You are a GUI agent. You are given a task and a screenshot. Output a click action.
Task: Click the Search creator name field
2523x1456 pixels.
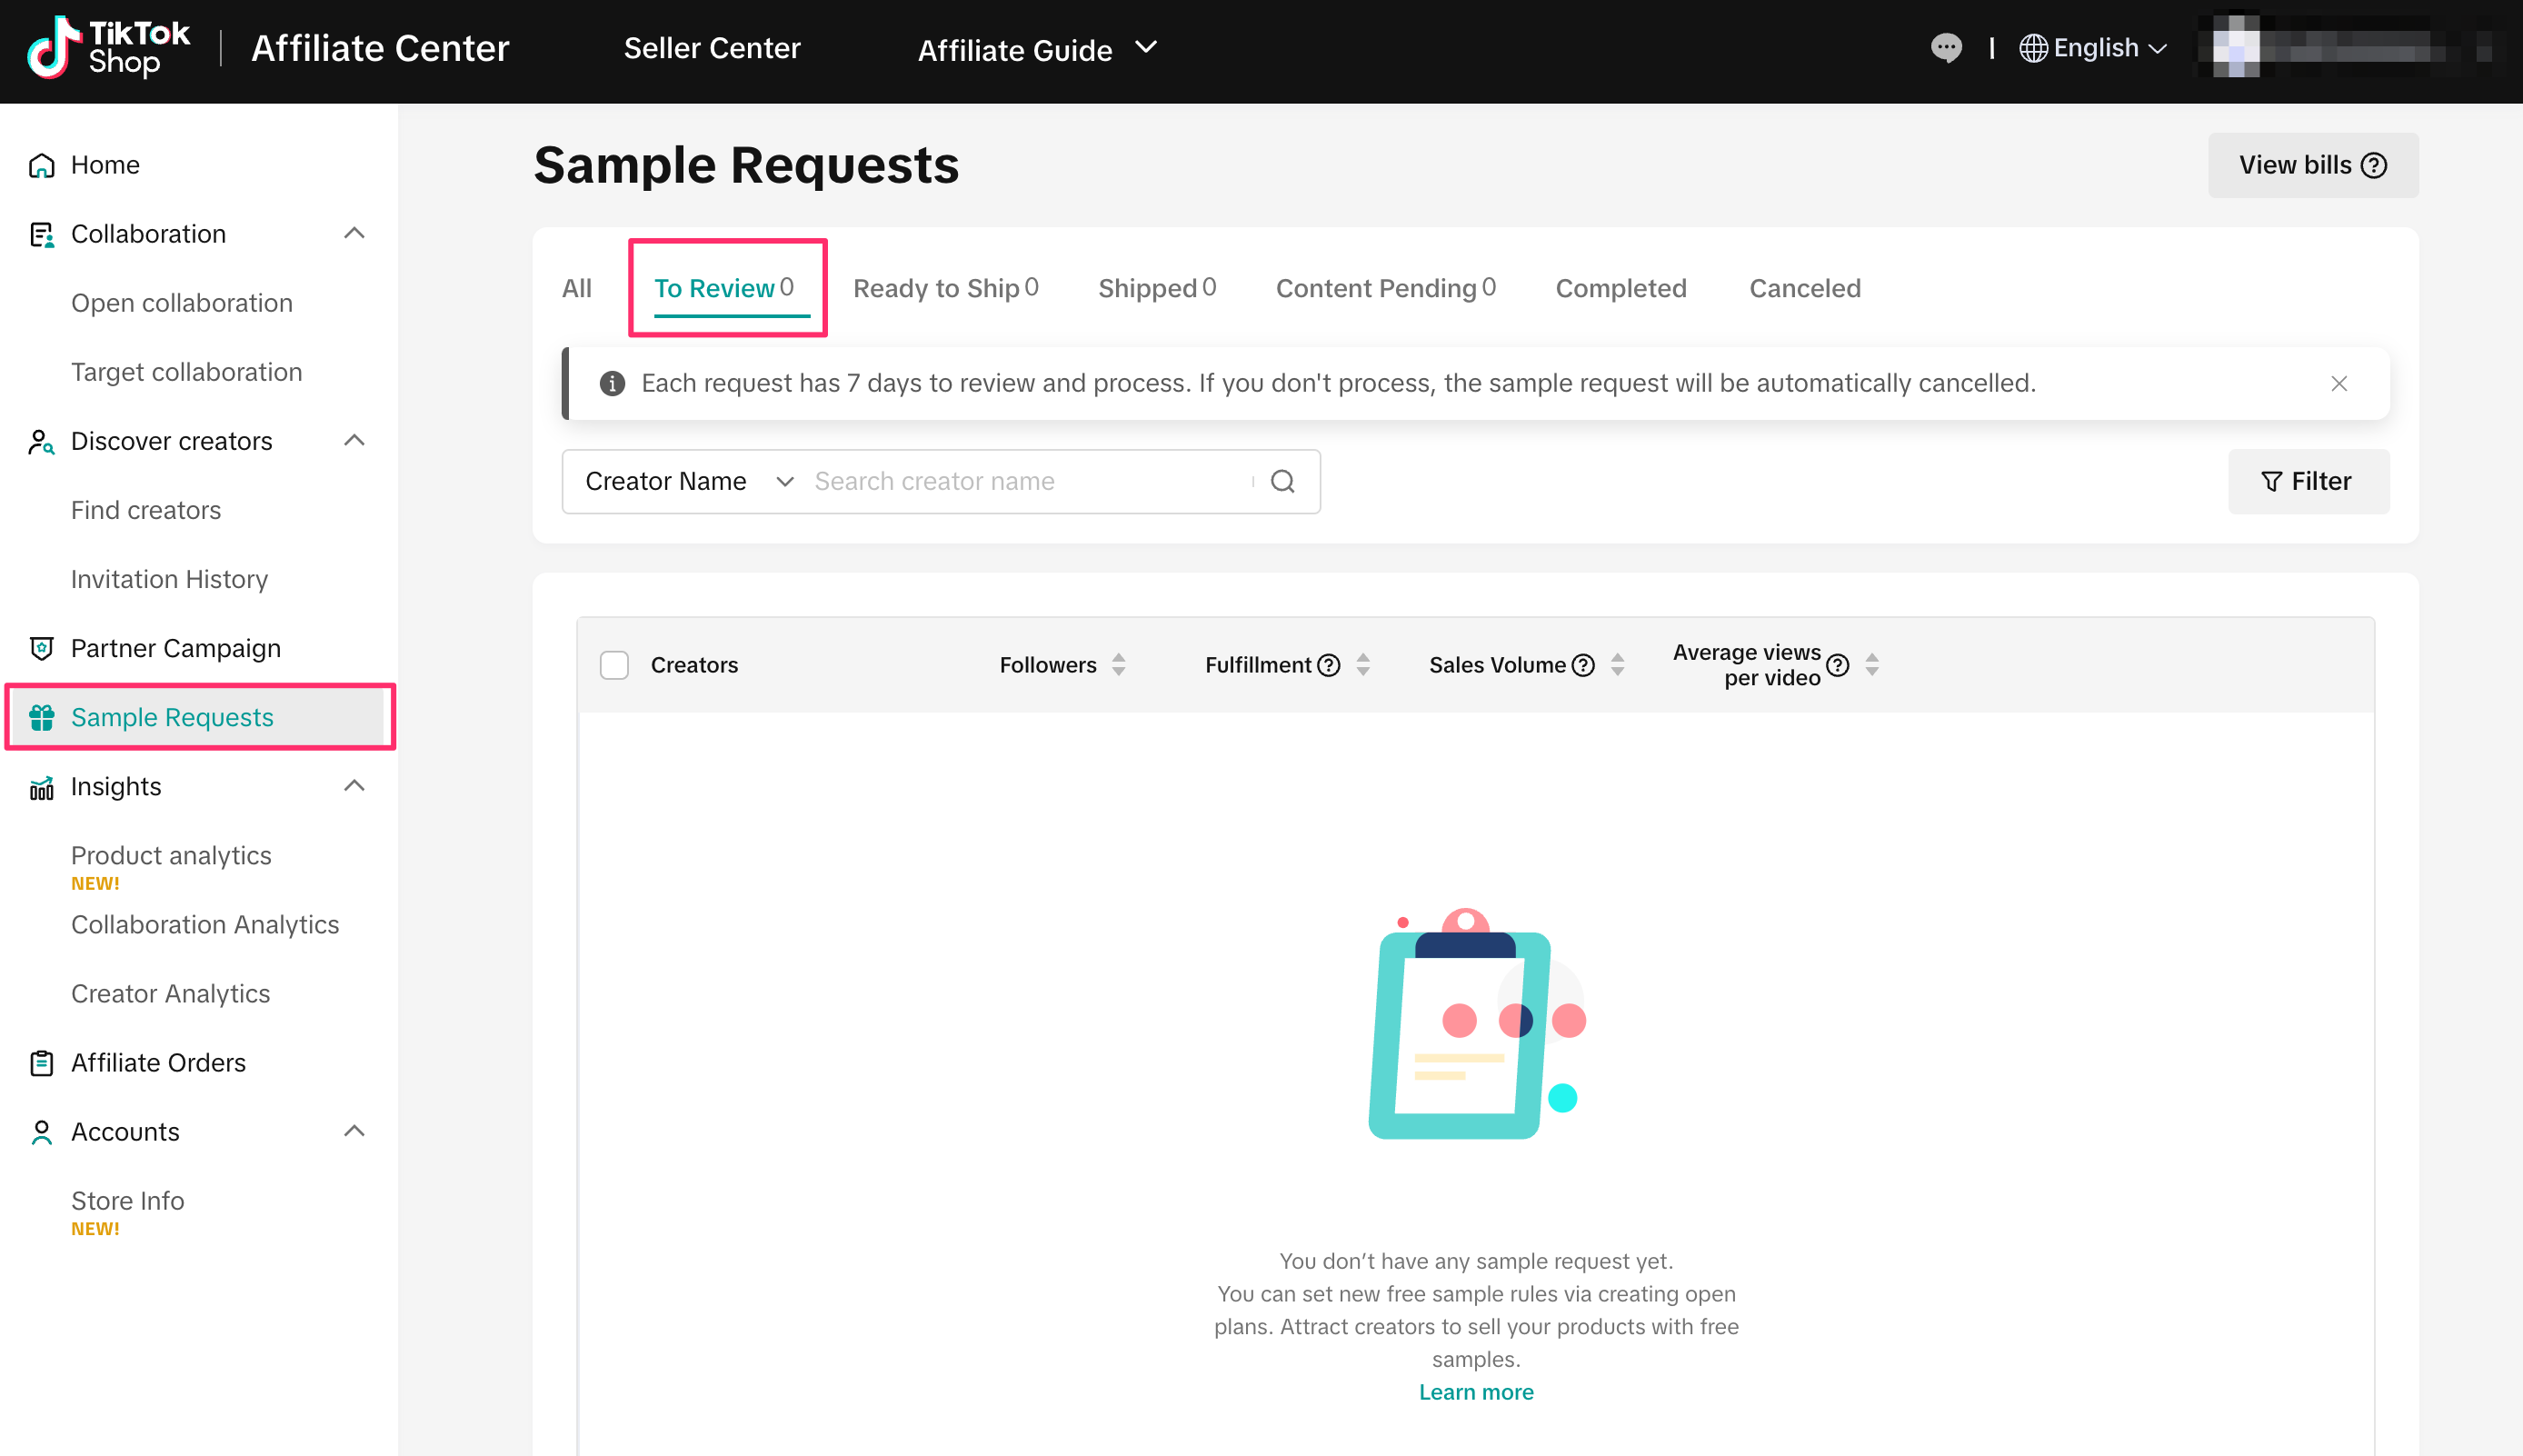pos(1030,481)
